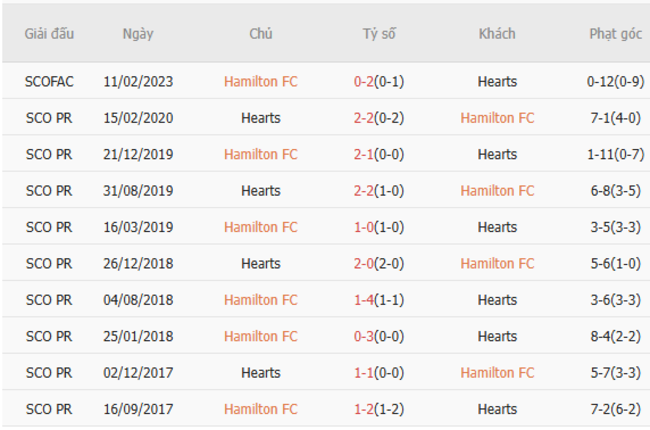Click the 0-12(0-9) corner kicks cell
Image resolution: width=650 pixels, height=430 pixels.
[x=615, y=82]
